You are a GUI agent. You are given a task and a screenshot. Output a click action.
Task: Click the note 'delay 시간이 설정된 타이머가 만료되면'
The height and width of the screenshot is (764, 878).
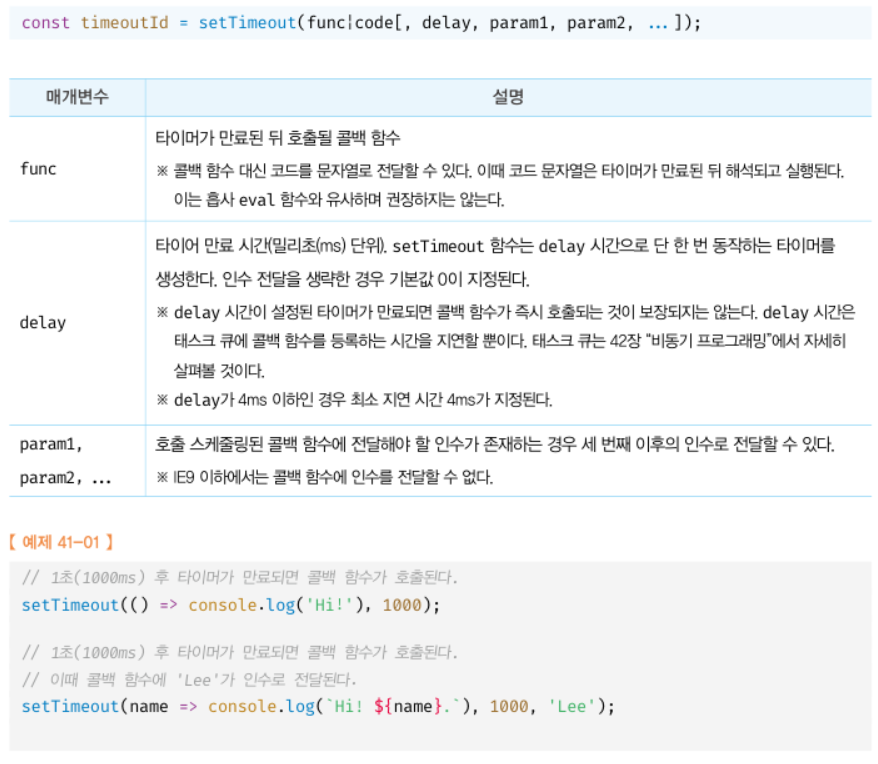click(x=506, y=312)
